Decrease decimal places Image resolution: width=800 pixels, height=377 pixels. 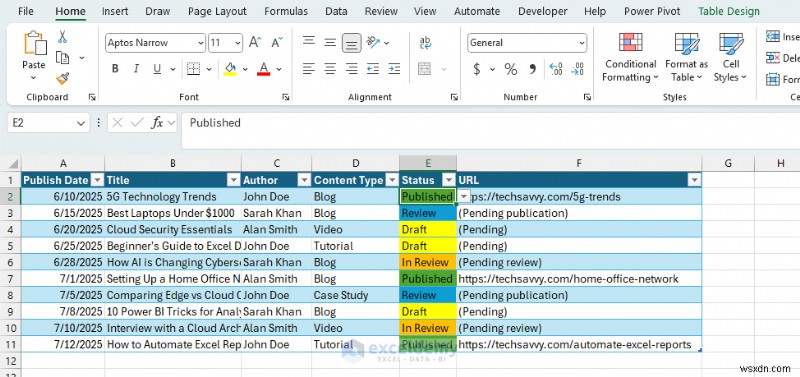pyautogui.click(x=578, y=69)
